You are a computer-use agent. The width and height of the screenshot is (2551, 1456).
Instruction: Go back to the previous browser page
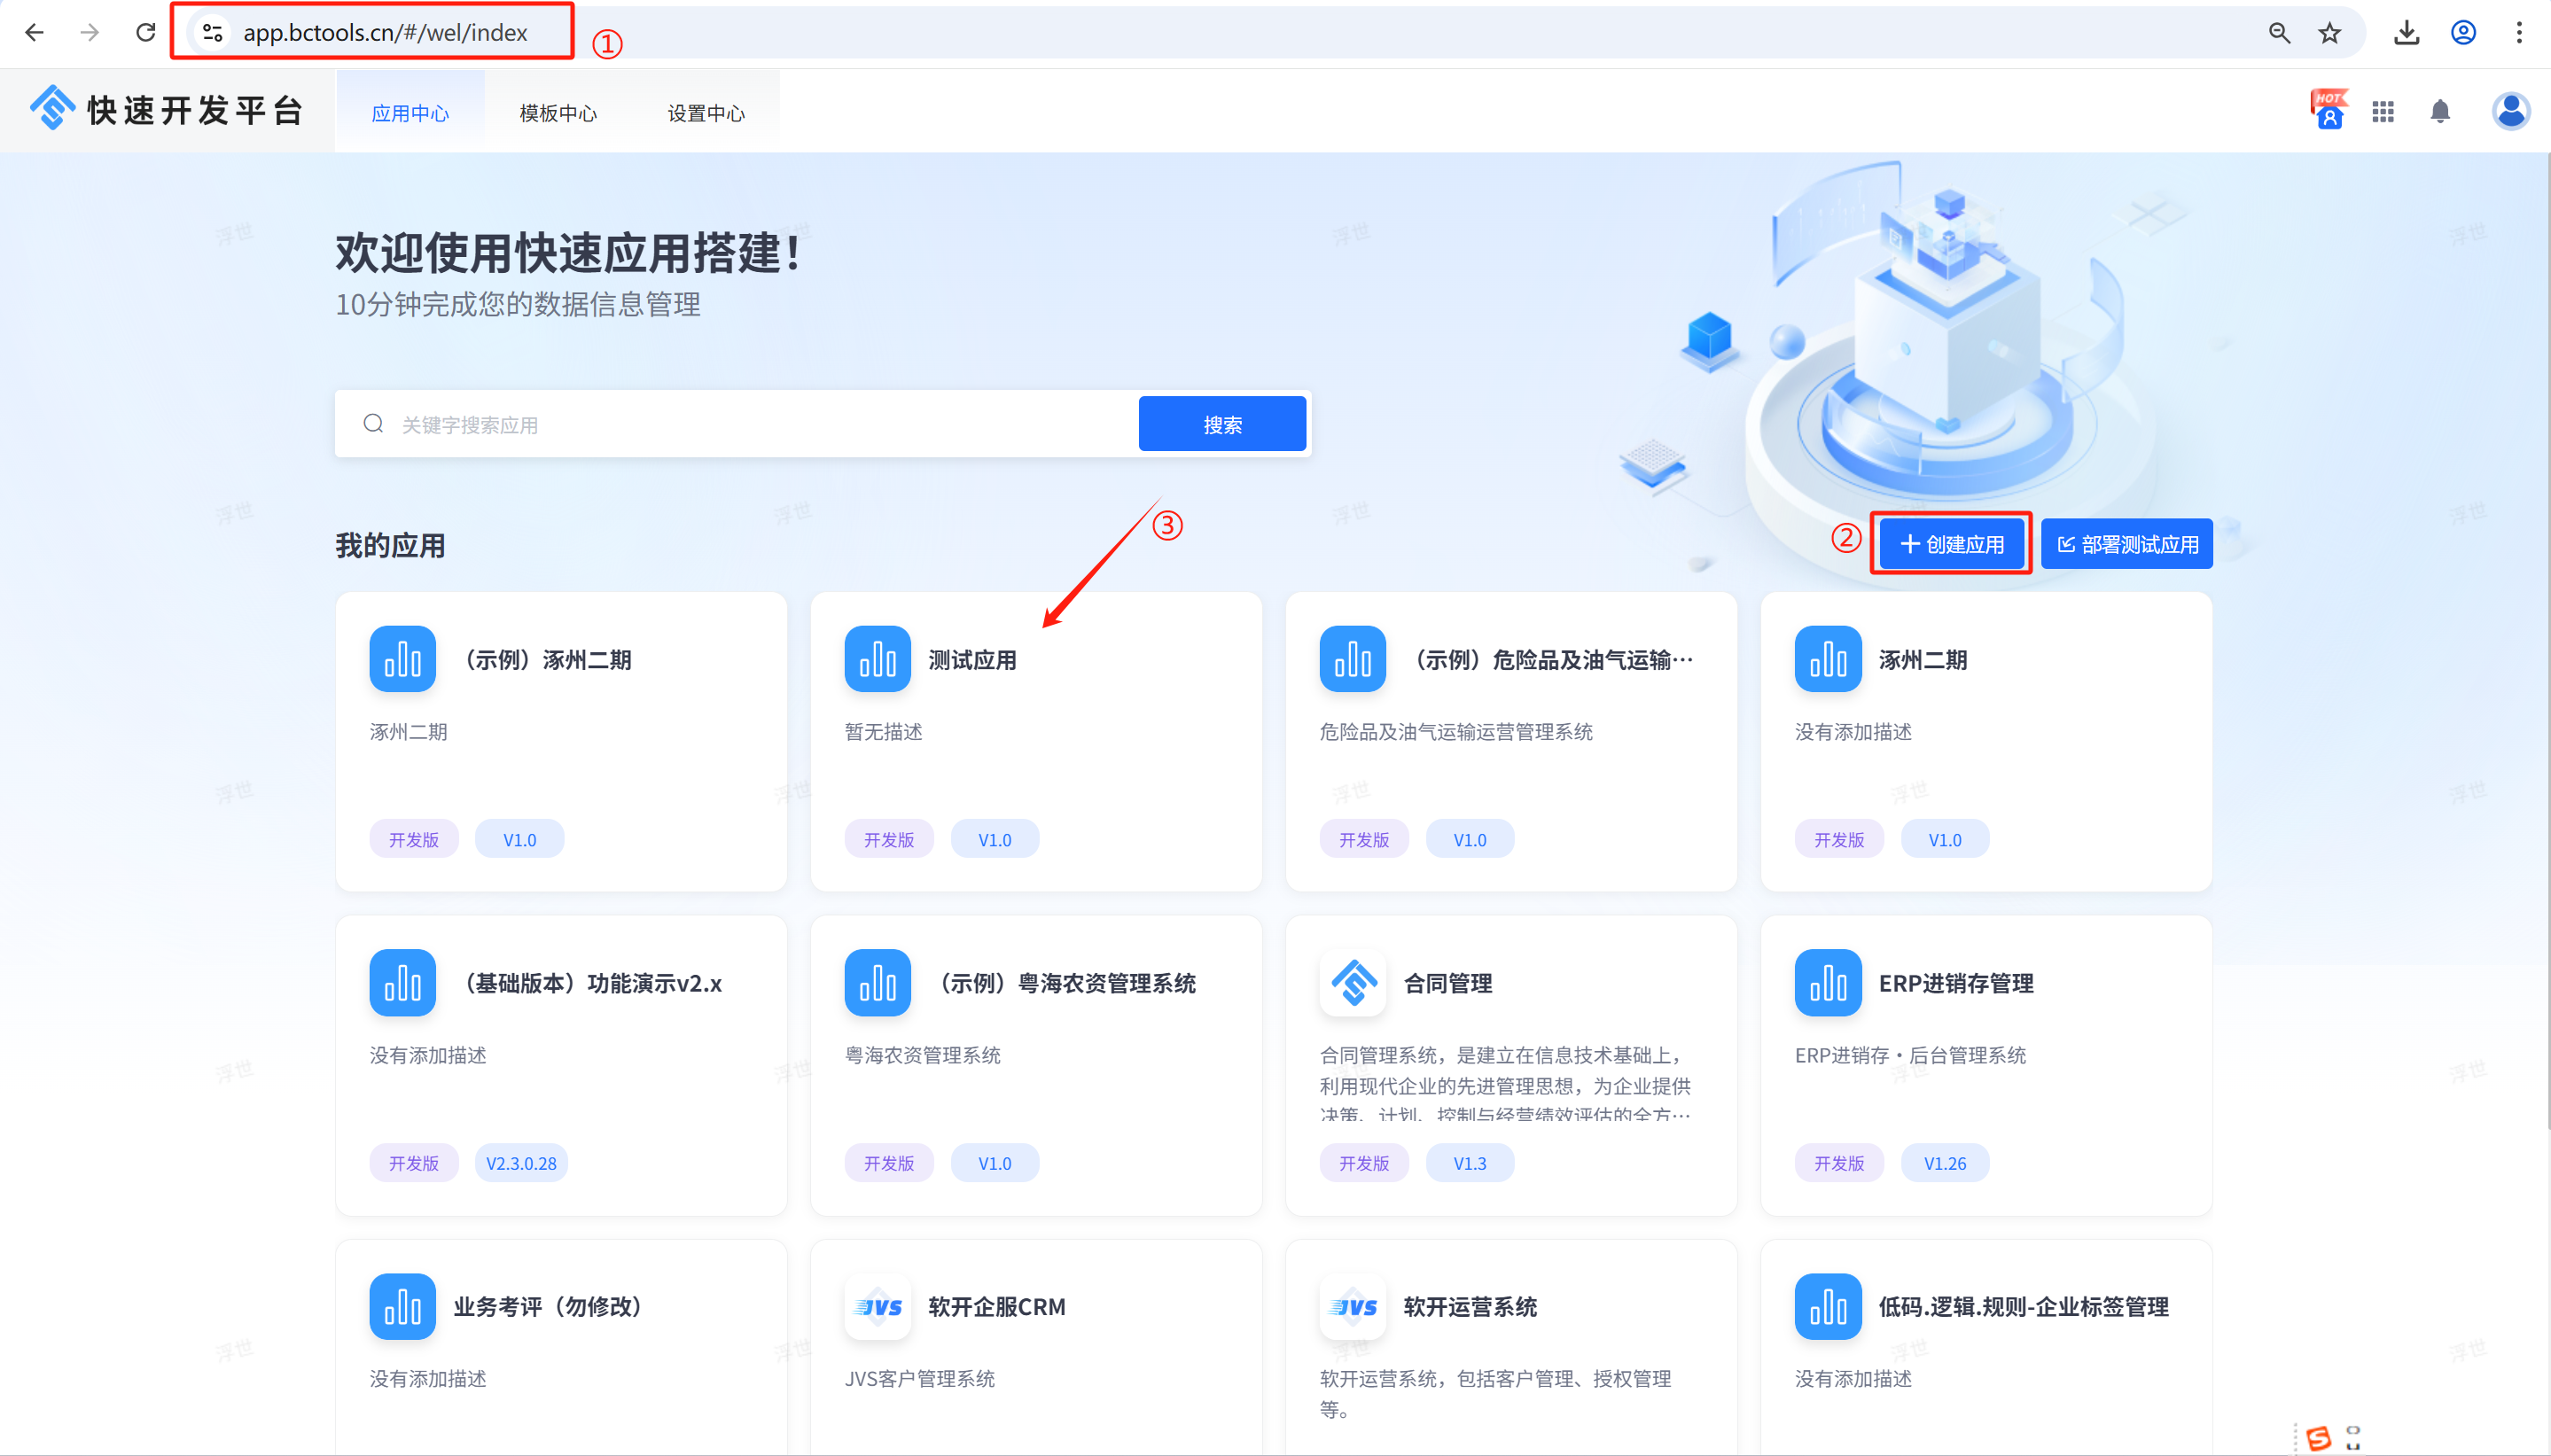pyautogui.click(x=35, y=33)
